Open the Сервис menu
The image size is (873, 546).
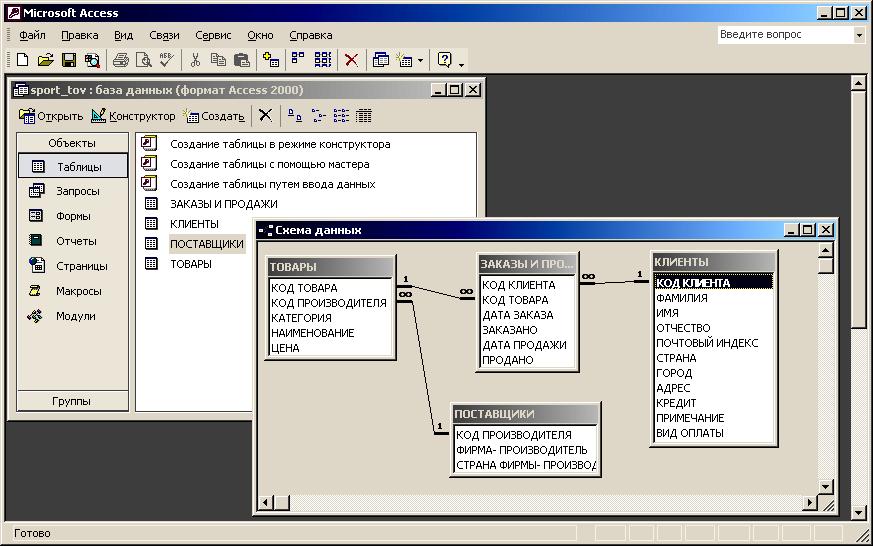(213, 35)
